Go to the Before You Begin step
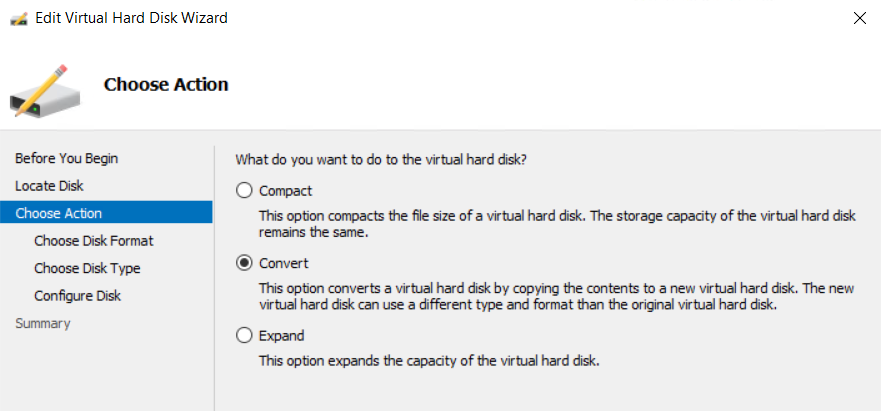The width and height of the screenshot is (881, 411). click(66, 159)
